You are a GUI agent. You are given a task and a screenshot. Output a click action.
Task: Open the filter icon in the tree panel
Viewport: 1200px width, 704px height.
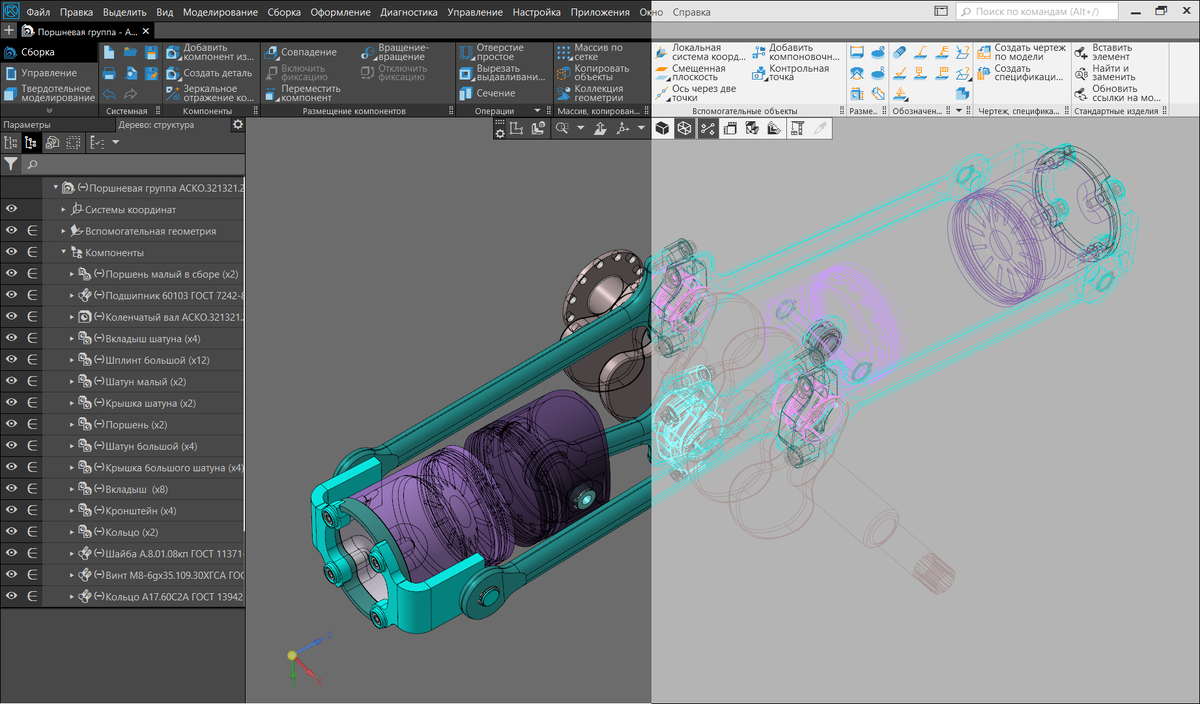coord(11,164)
